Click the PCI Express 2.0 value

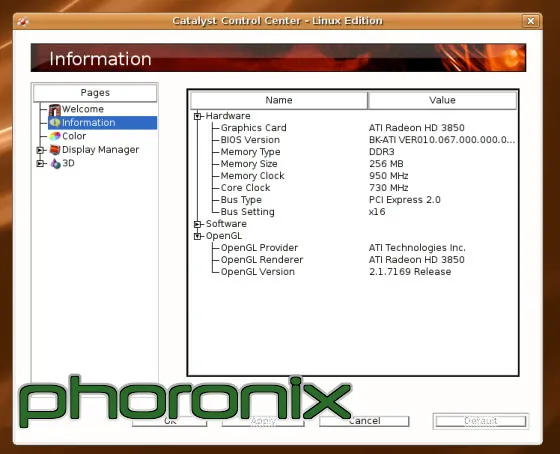pos(405,200)
